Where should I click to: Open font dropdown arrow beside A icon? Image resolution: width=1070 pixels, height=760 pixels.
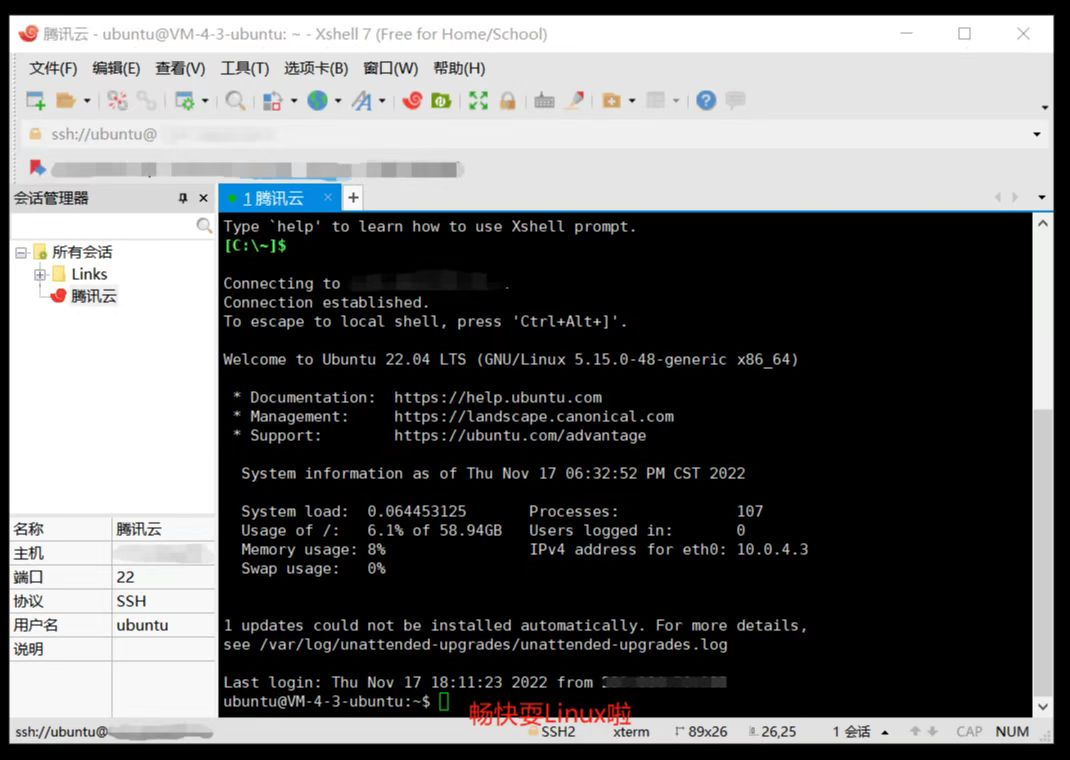(x=382, y=101)
